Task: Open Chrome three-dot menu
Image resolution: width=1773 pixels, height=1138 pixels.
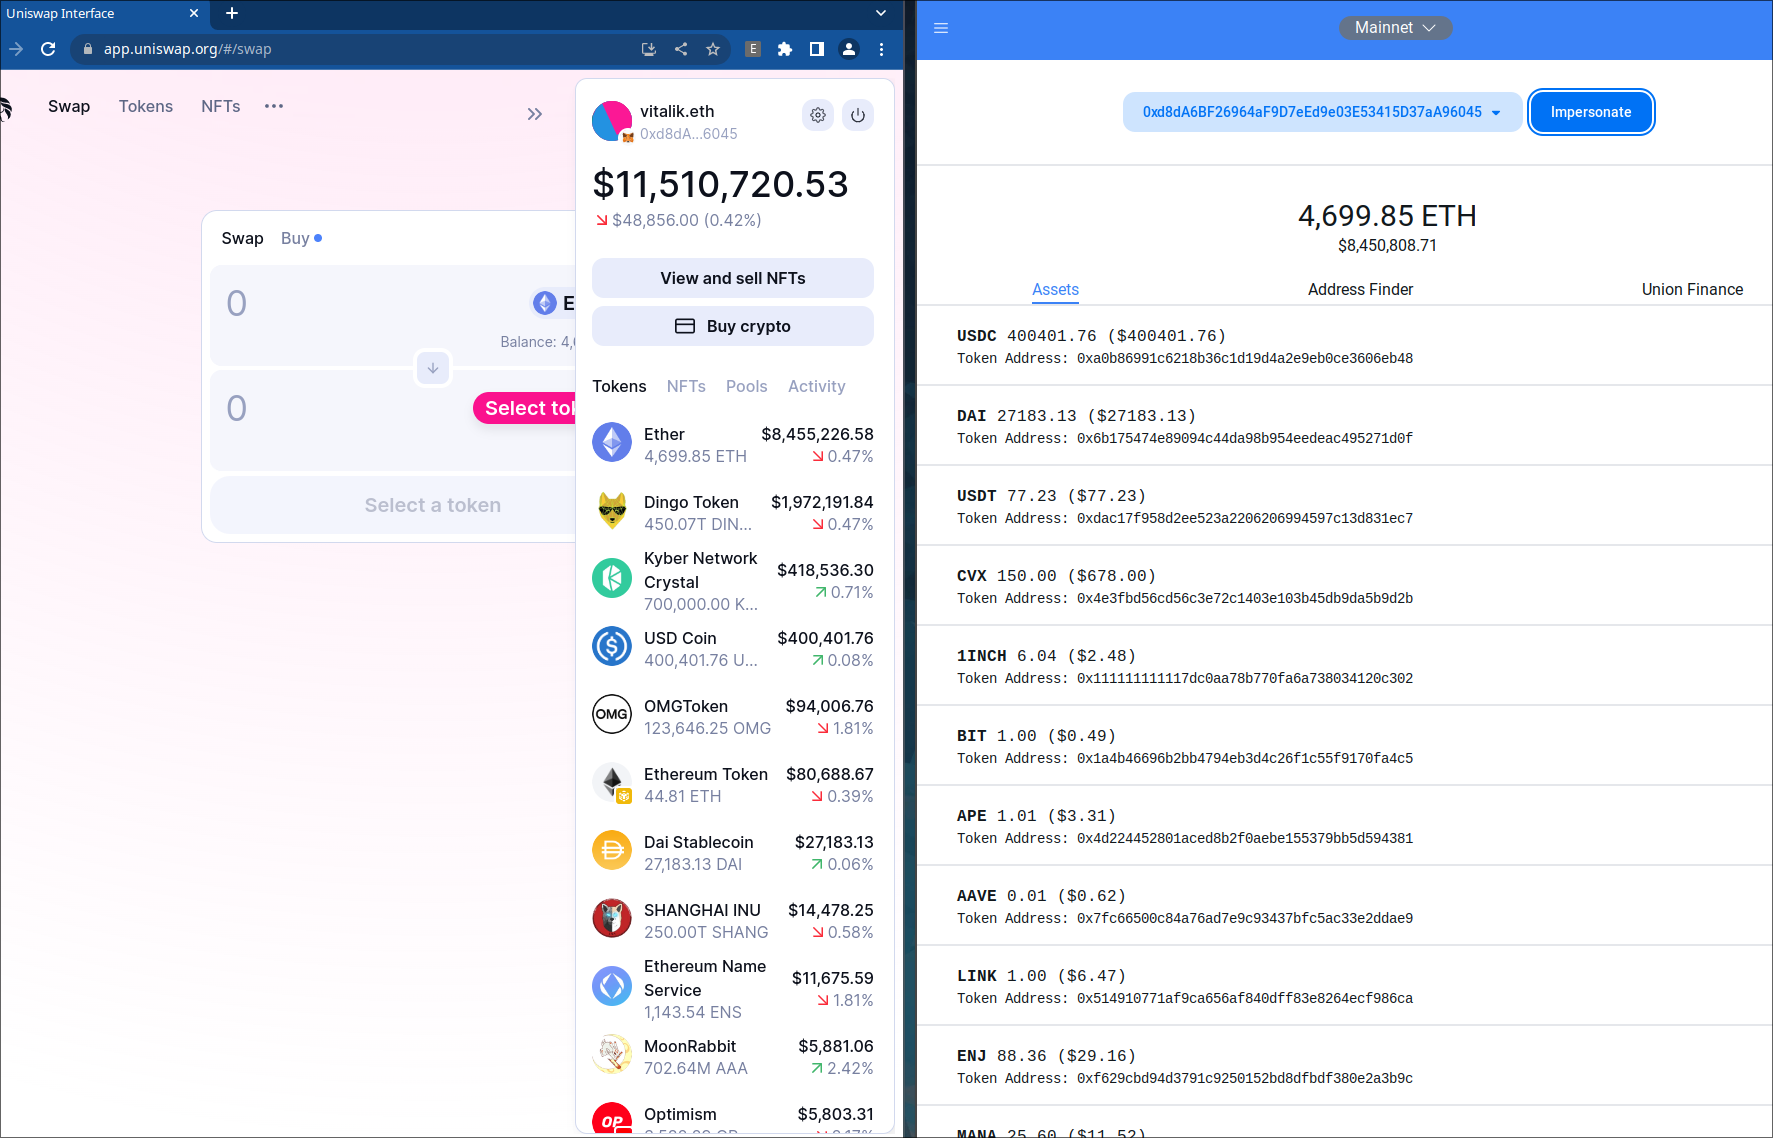Action: (881, 49)
